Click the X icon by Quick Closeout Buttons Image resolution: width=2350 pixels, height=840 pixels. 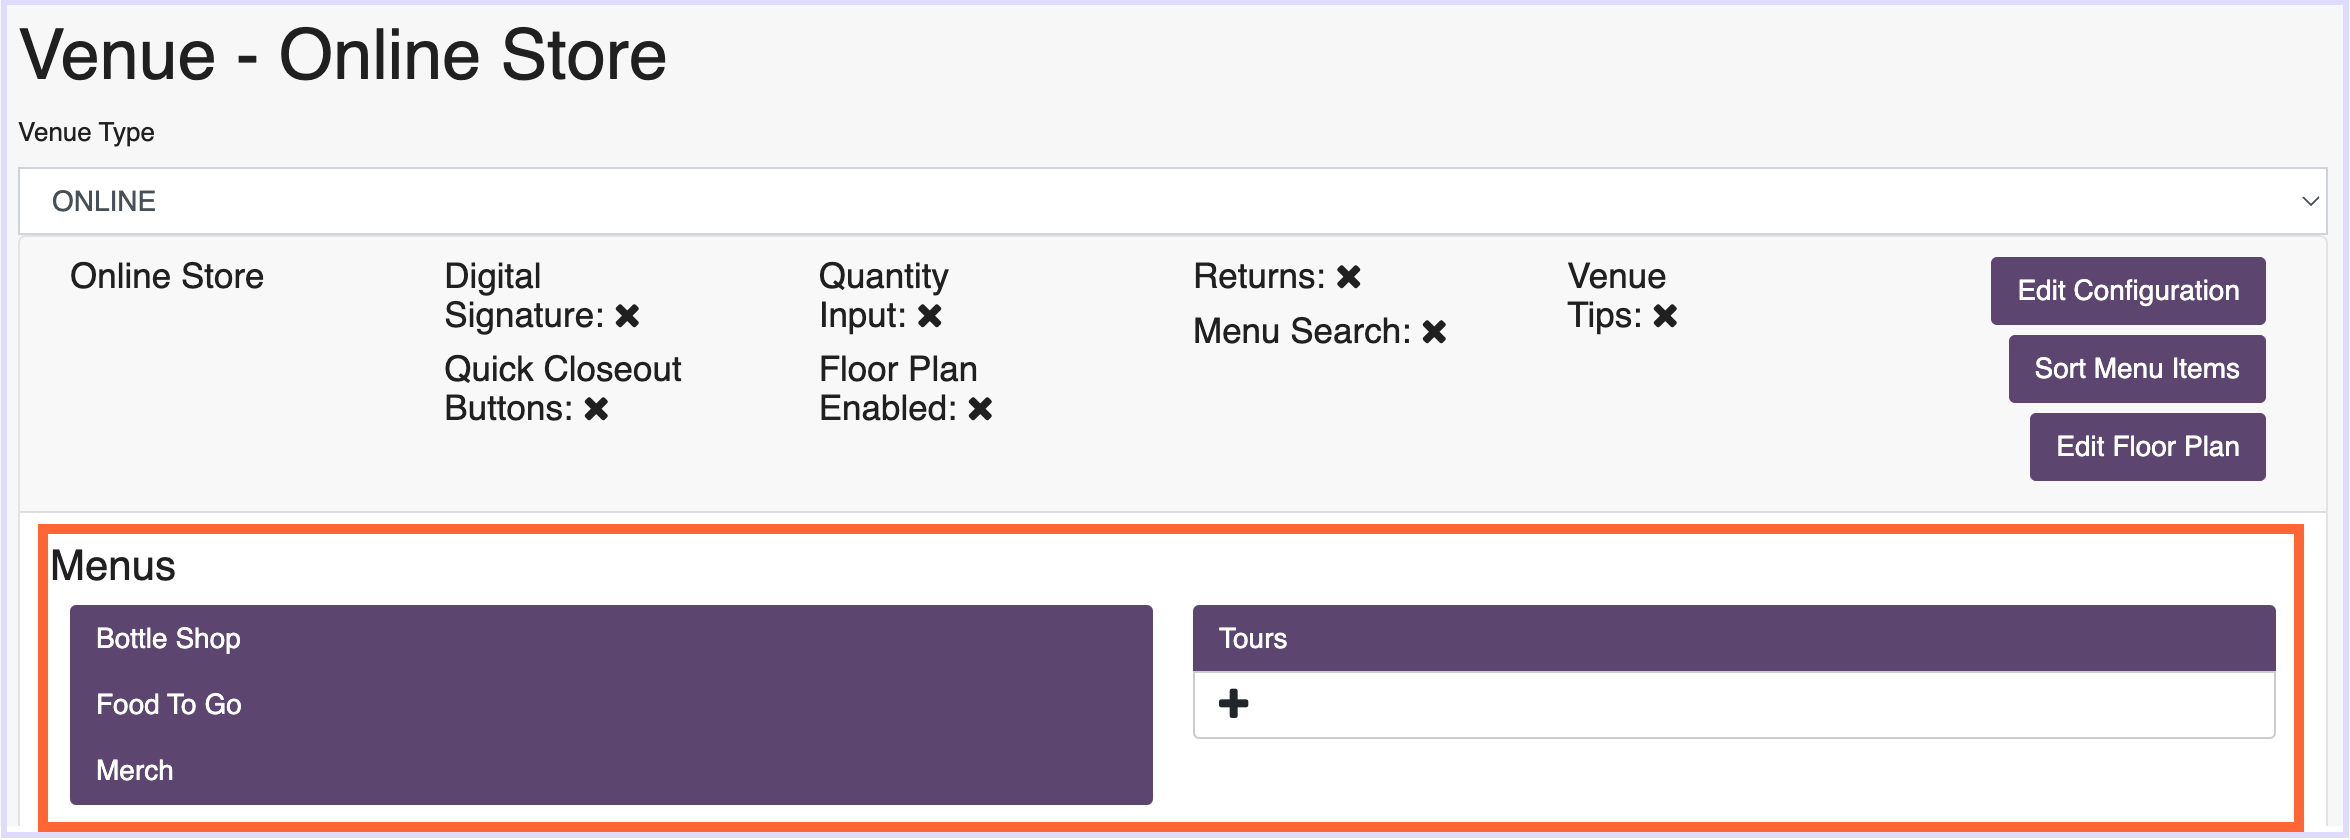(x=596, y=409)
